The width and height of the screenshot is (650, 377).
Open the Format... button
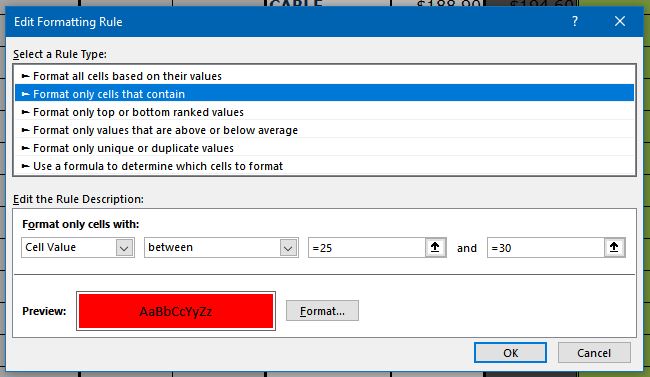(322, 311)
